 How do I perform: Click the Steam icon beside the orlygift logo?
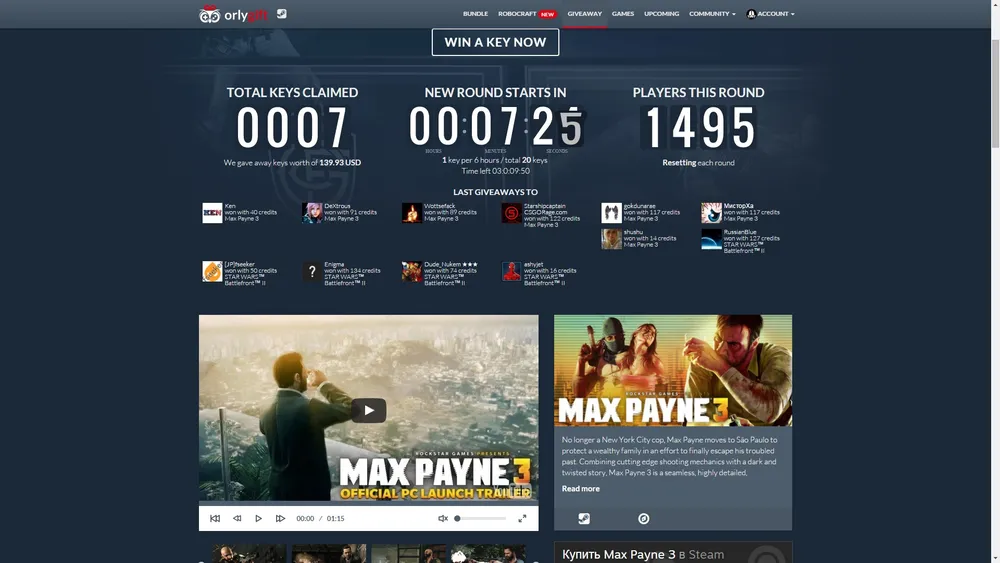click(282, 14)
